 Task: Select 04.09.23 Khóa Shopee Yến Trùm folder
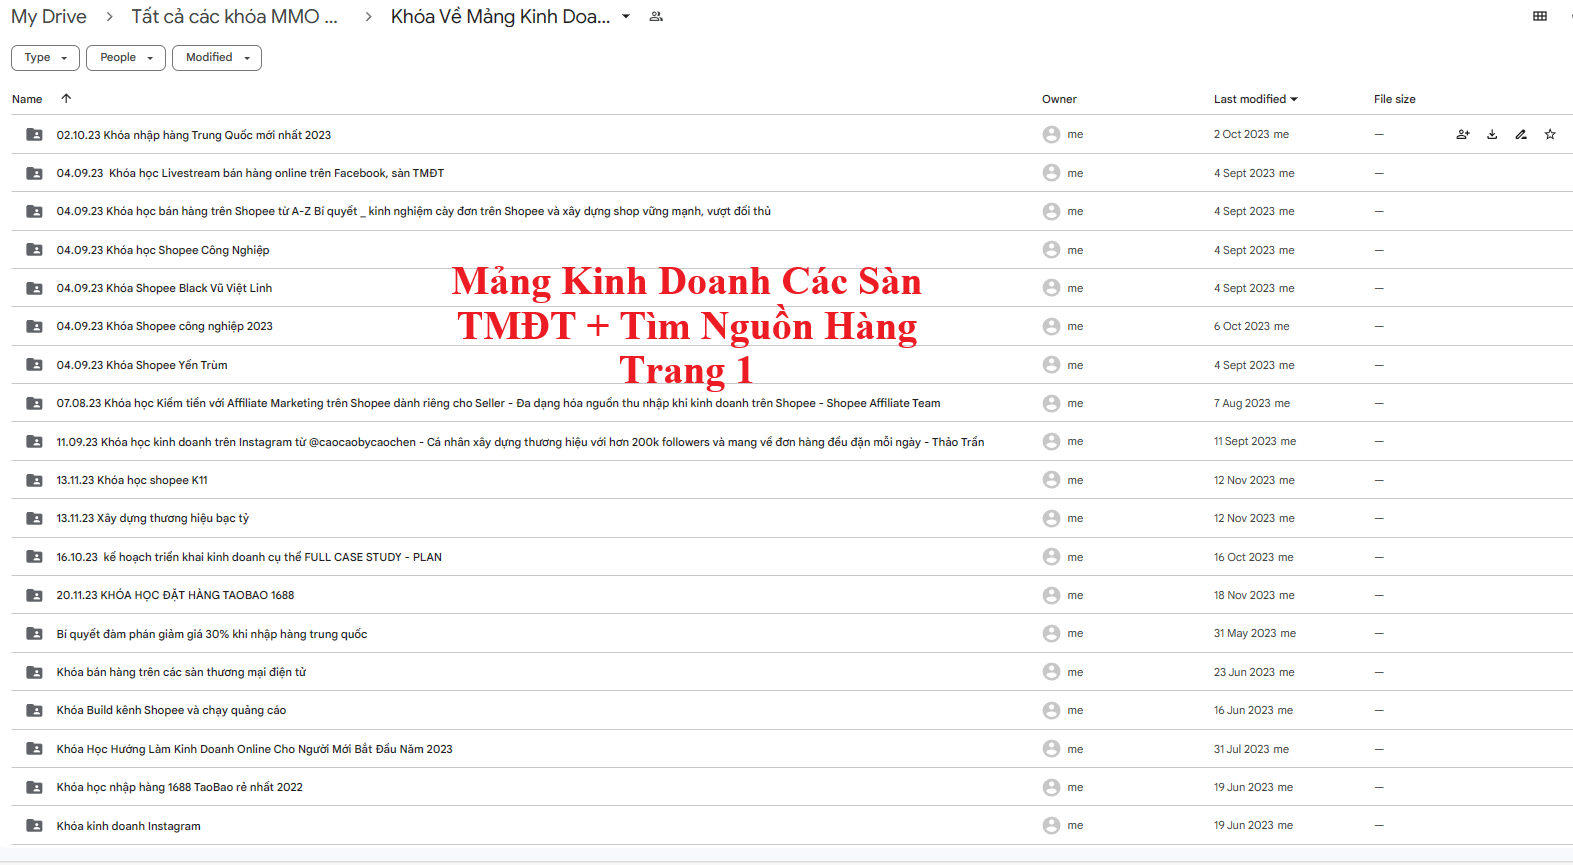pyautogui.click(x=142, y=365)
